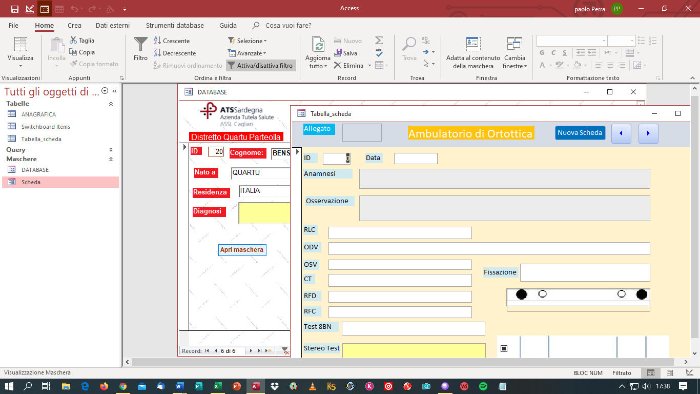The height and width of the screenshot is (394, 700).
Task: Click Apri maschera button in DATABASE form
Action: tap(242, 249)
